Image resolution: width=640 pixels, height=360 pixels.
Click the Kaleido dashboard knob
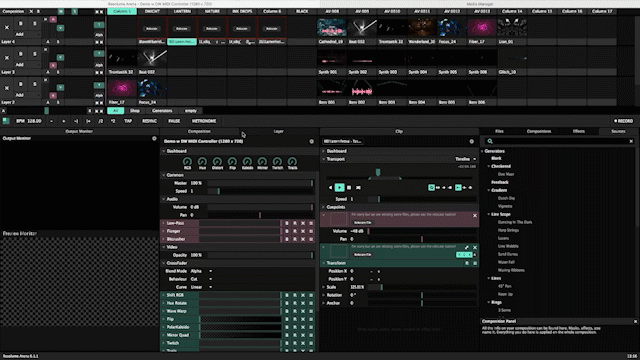pos(247,162)
